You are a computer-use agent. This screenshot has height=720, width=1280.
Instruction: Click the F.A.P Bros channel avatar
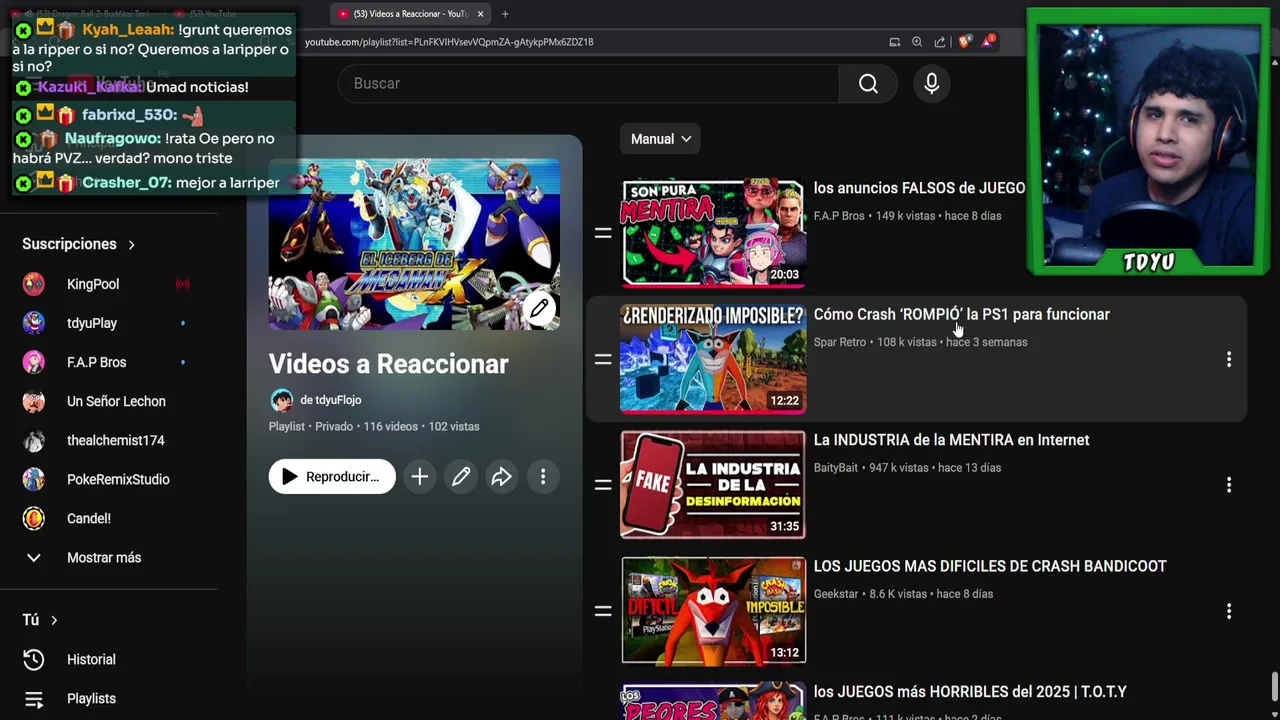click(x=34, y=362)
